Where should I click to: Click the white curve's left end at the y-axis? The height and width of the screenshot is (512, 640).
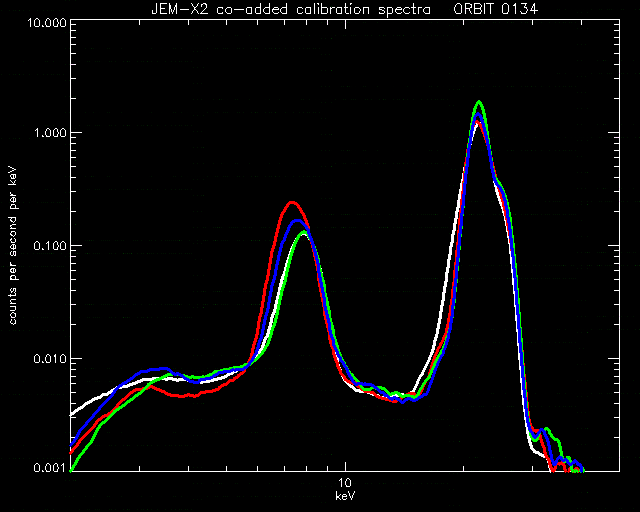coord(72,415)
